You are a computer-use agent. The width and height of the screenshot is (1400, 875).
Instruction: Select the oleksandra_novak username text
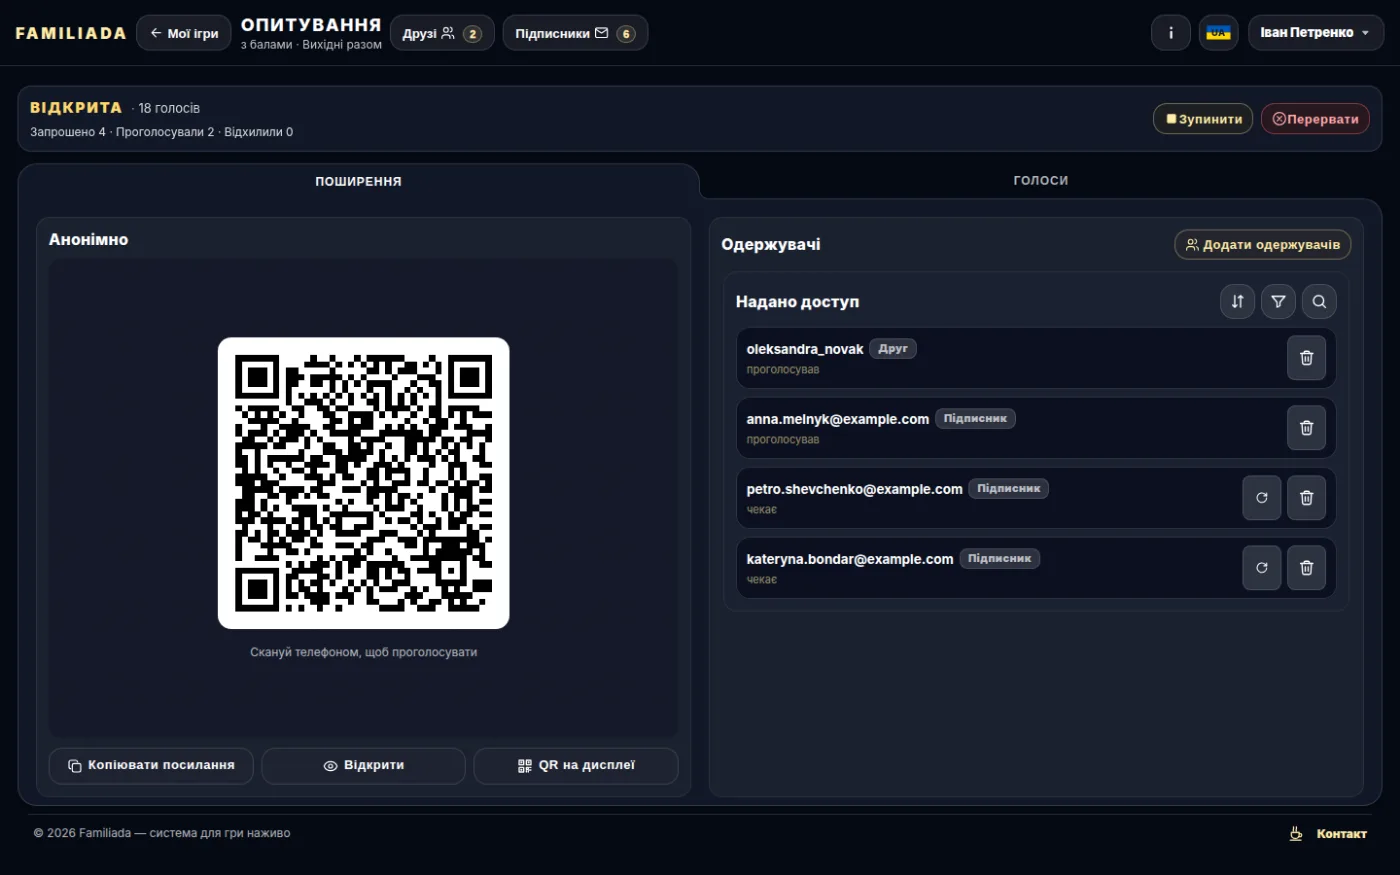(x=805, y=349)
